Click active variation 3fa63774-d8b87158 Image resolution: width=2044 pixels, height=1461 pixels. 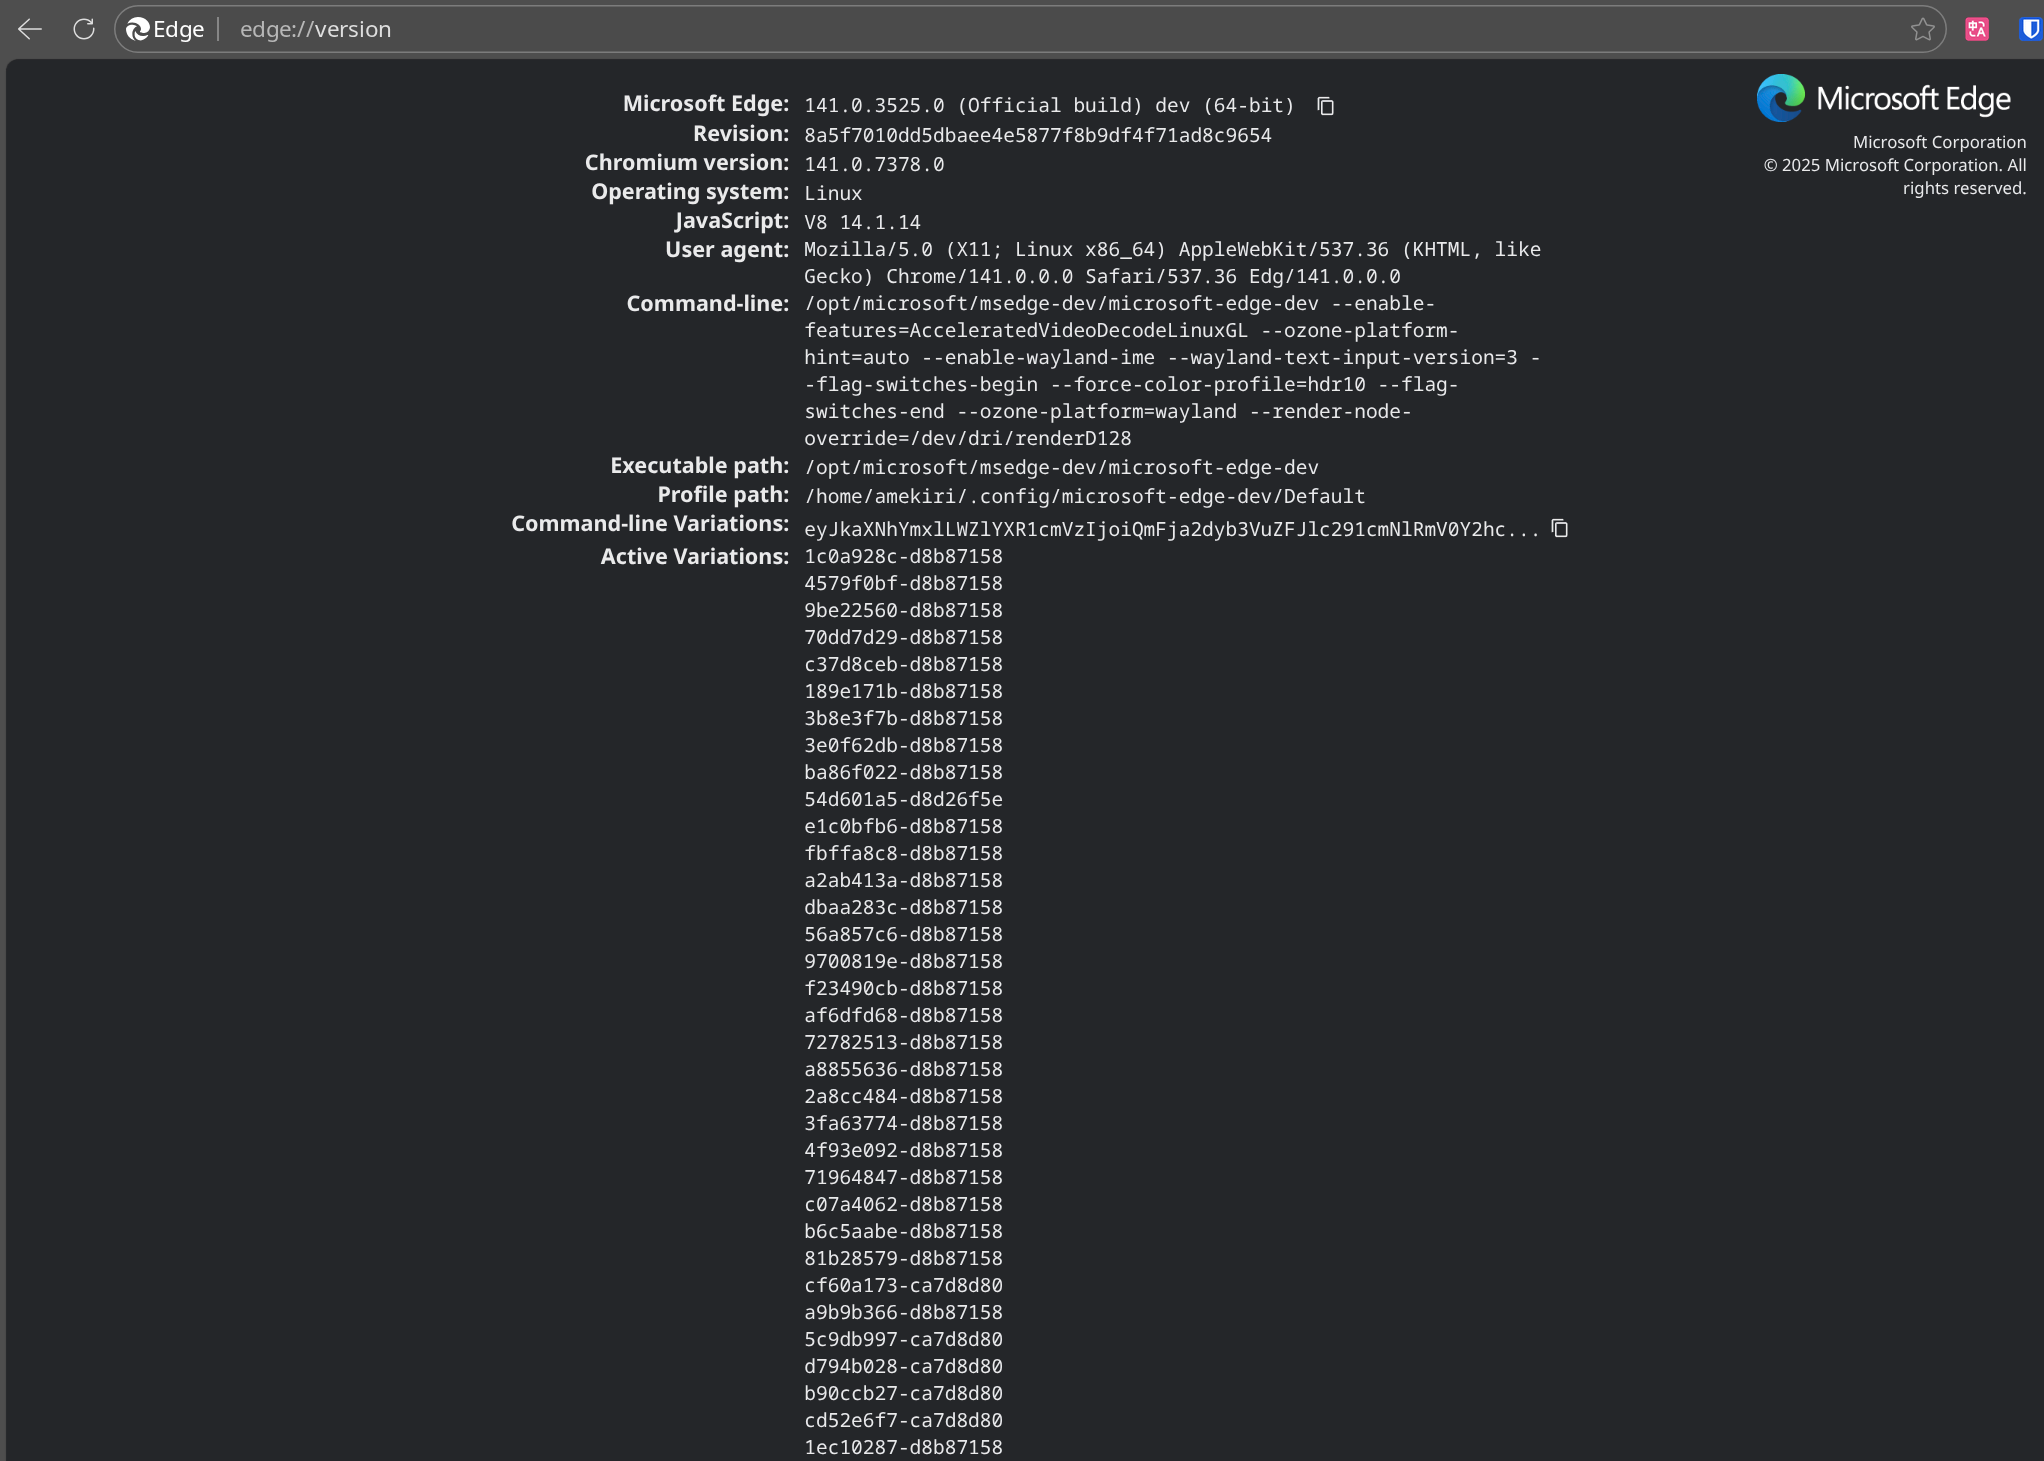(x=903, y=1123)
